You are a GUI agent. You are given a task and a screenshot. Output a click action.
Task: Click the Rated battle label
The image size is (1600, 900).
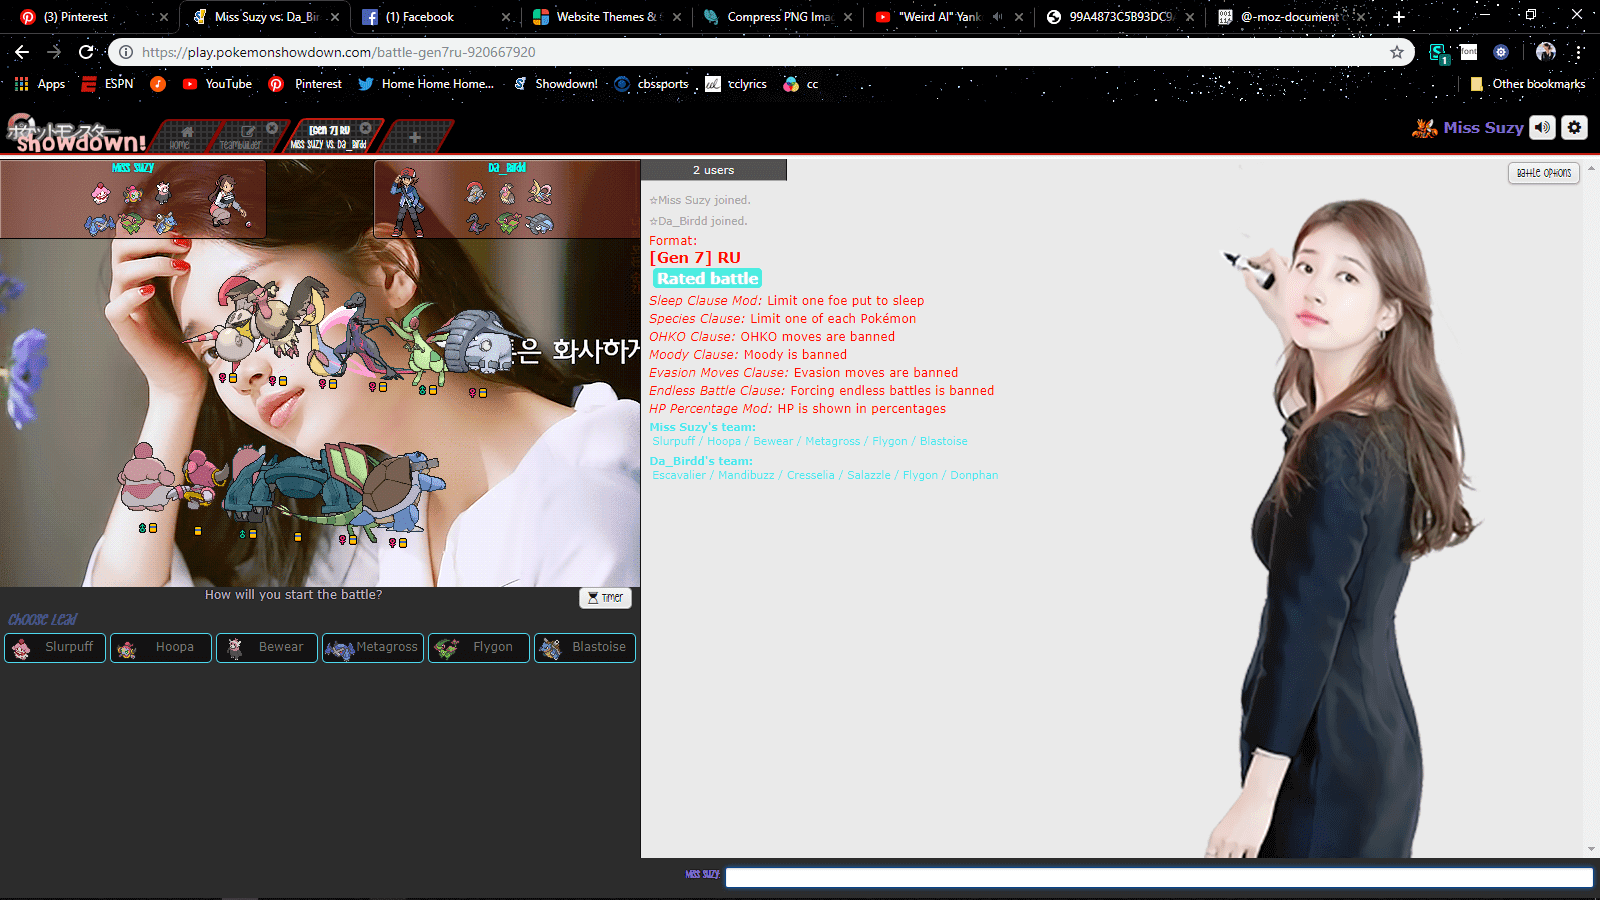click(708, 279)
